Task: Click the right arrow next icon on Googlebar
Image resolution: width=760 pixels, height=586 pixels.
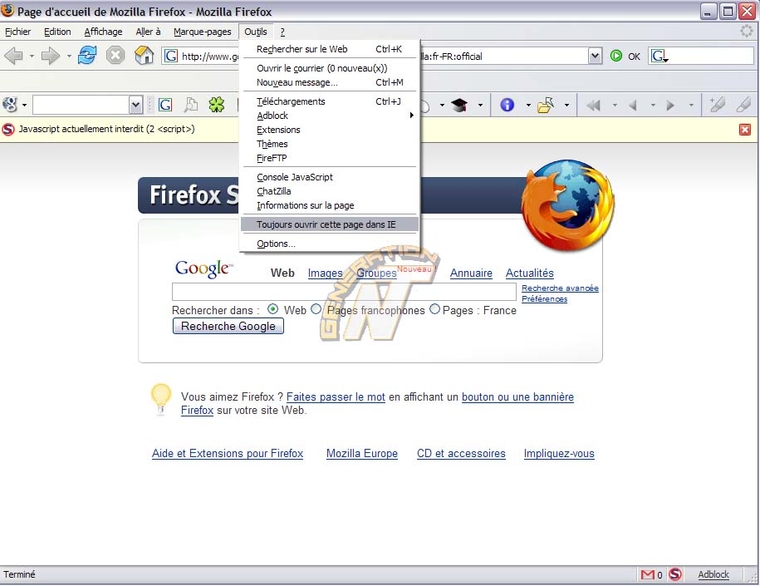Action: 670,105
